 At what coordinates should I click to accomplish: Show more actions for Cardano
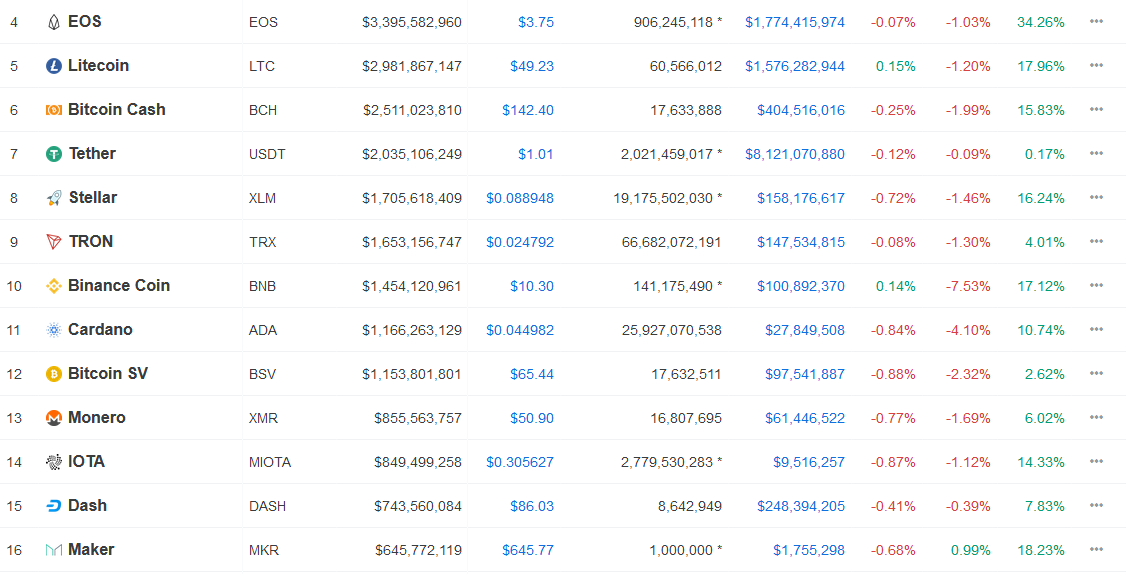1096,329
